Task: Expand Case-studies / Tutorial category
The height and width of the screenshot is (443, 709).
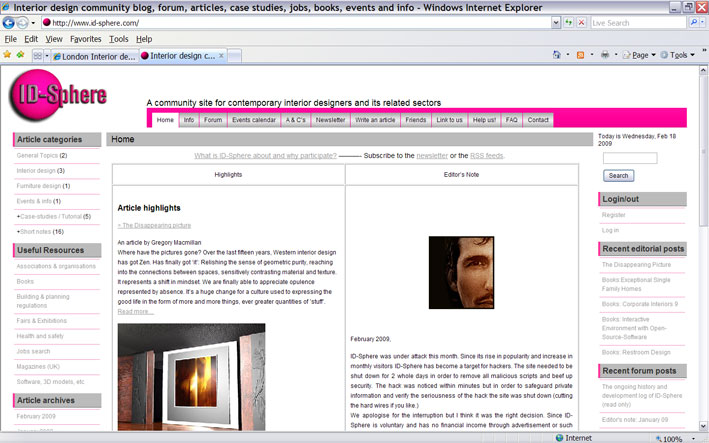Action: [53, 217]
